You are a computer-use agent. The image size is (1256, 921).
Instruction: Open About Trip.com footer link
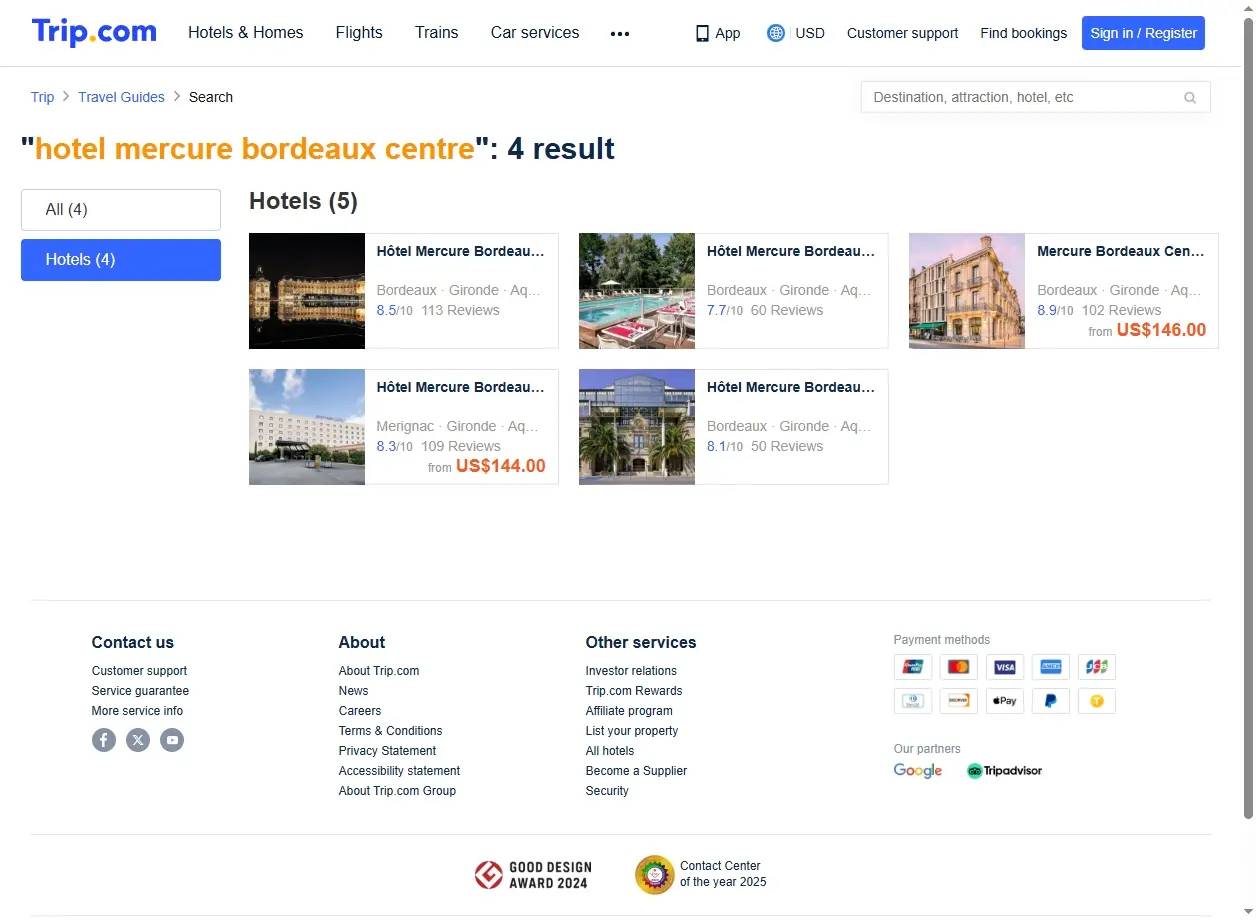pyautogui.click(x=379, y=671)
